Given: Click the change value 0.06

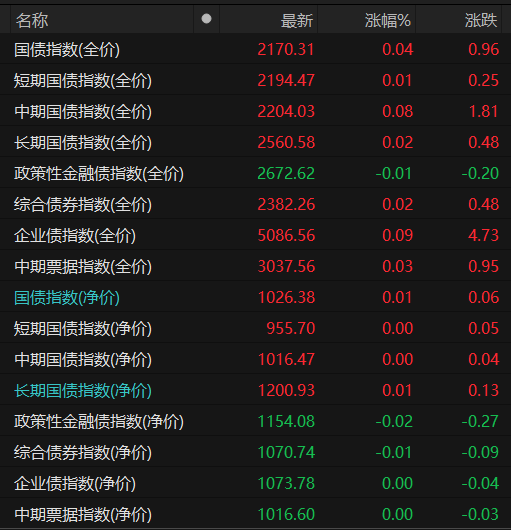Looking at the screenshot, I should click(483, 297).
